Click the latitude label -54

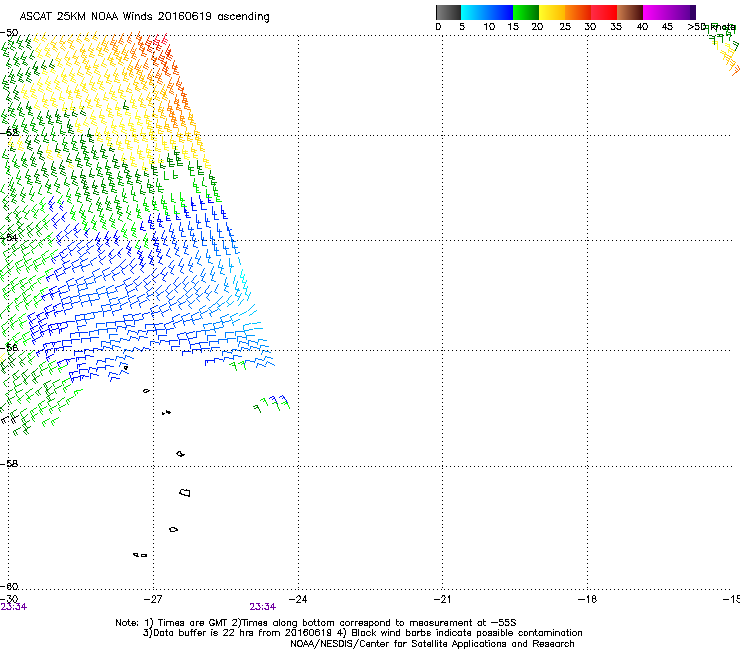[9, 237]
